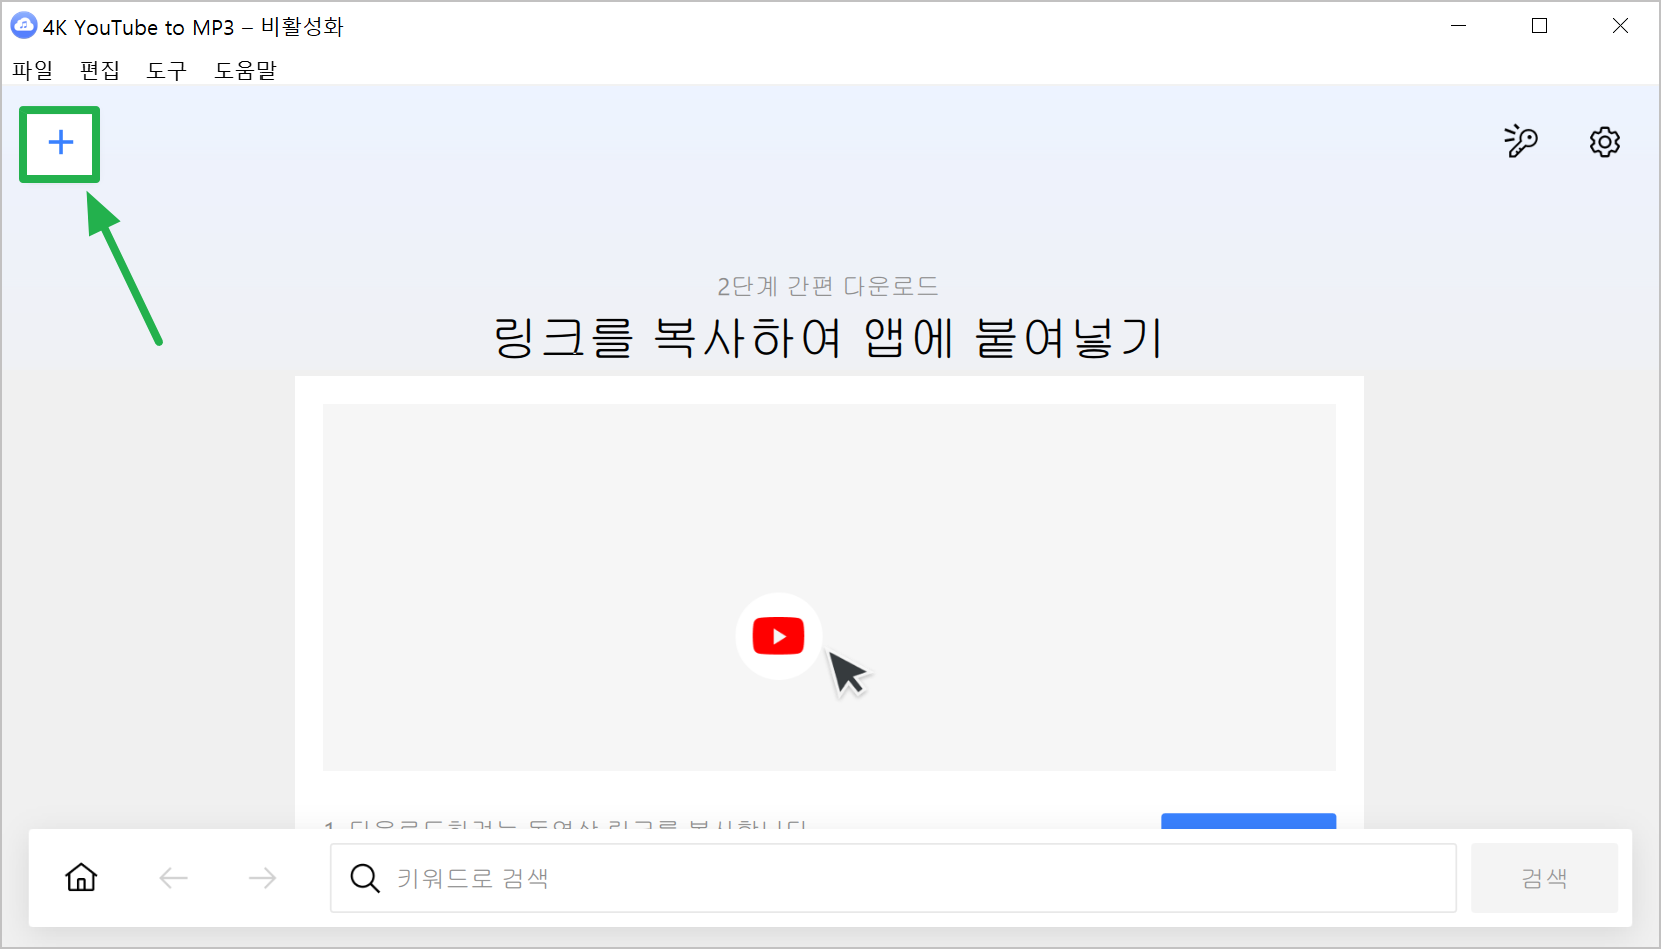Close the 4K YouTube to MP3 window

[1621, 26]
